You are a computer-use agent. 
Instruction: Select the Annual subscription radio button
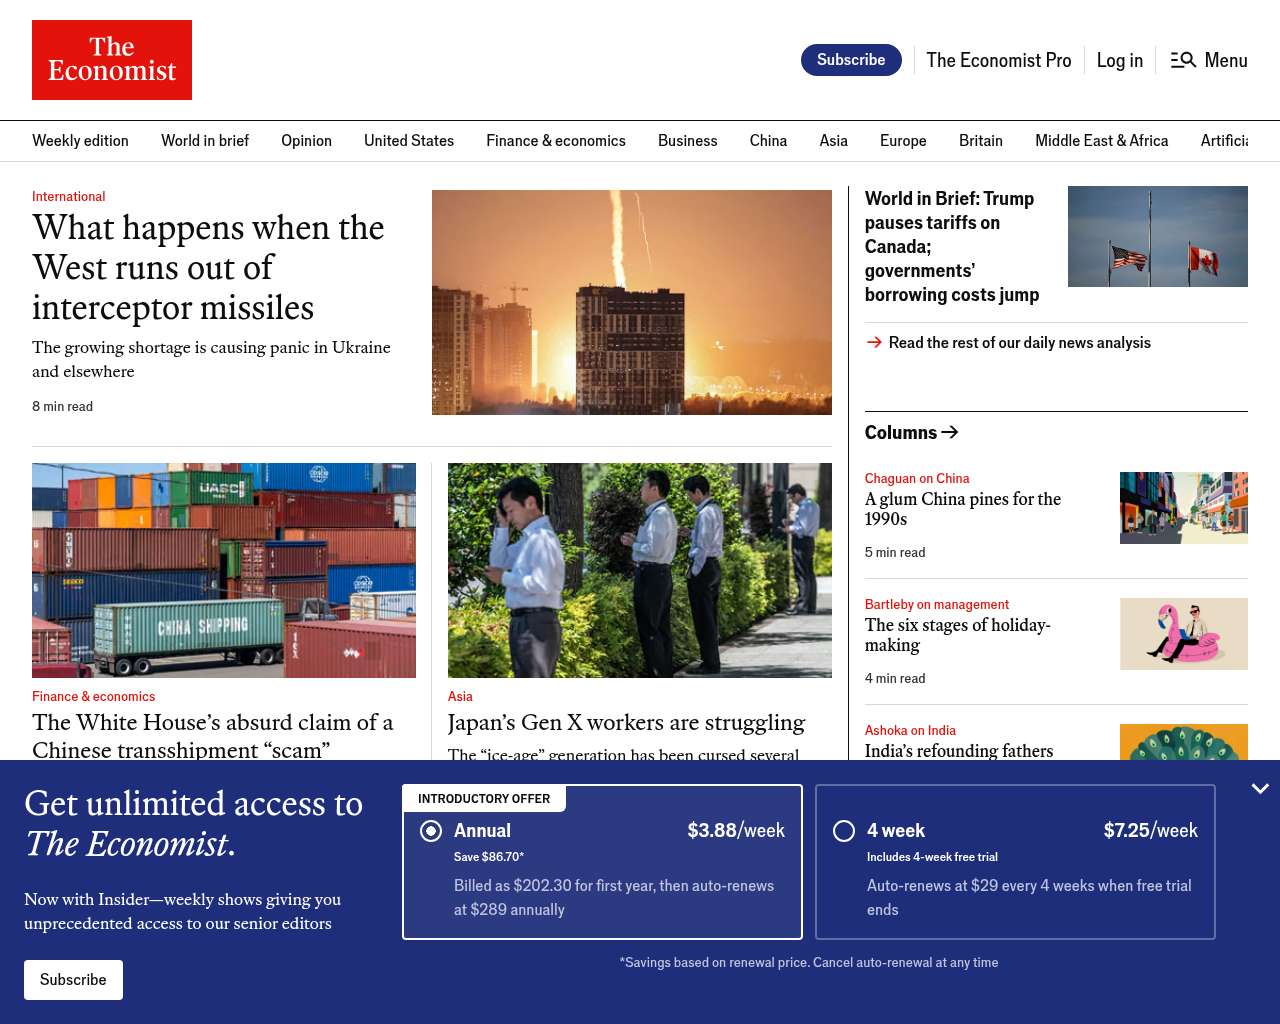pos(431,831)
